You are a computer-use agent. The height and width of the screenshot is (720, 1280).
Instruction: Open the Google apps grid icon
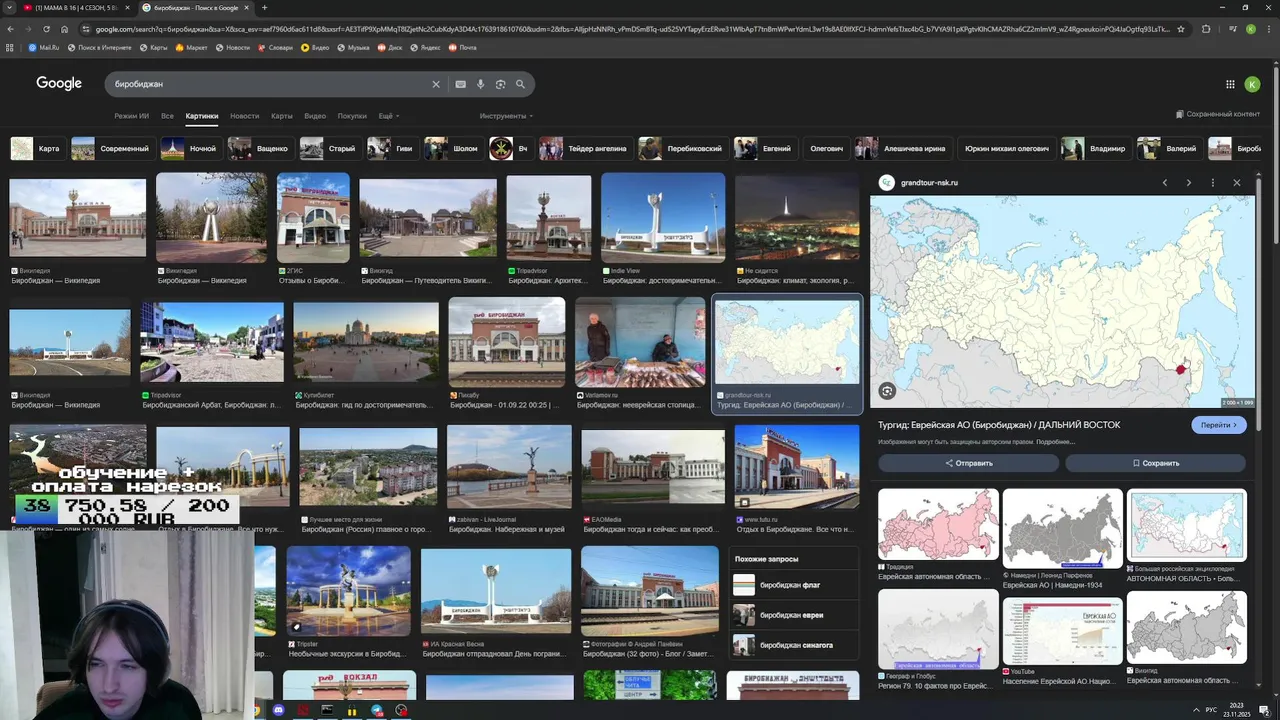click(1230, 84)
